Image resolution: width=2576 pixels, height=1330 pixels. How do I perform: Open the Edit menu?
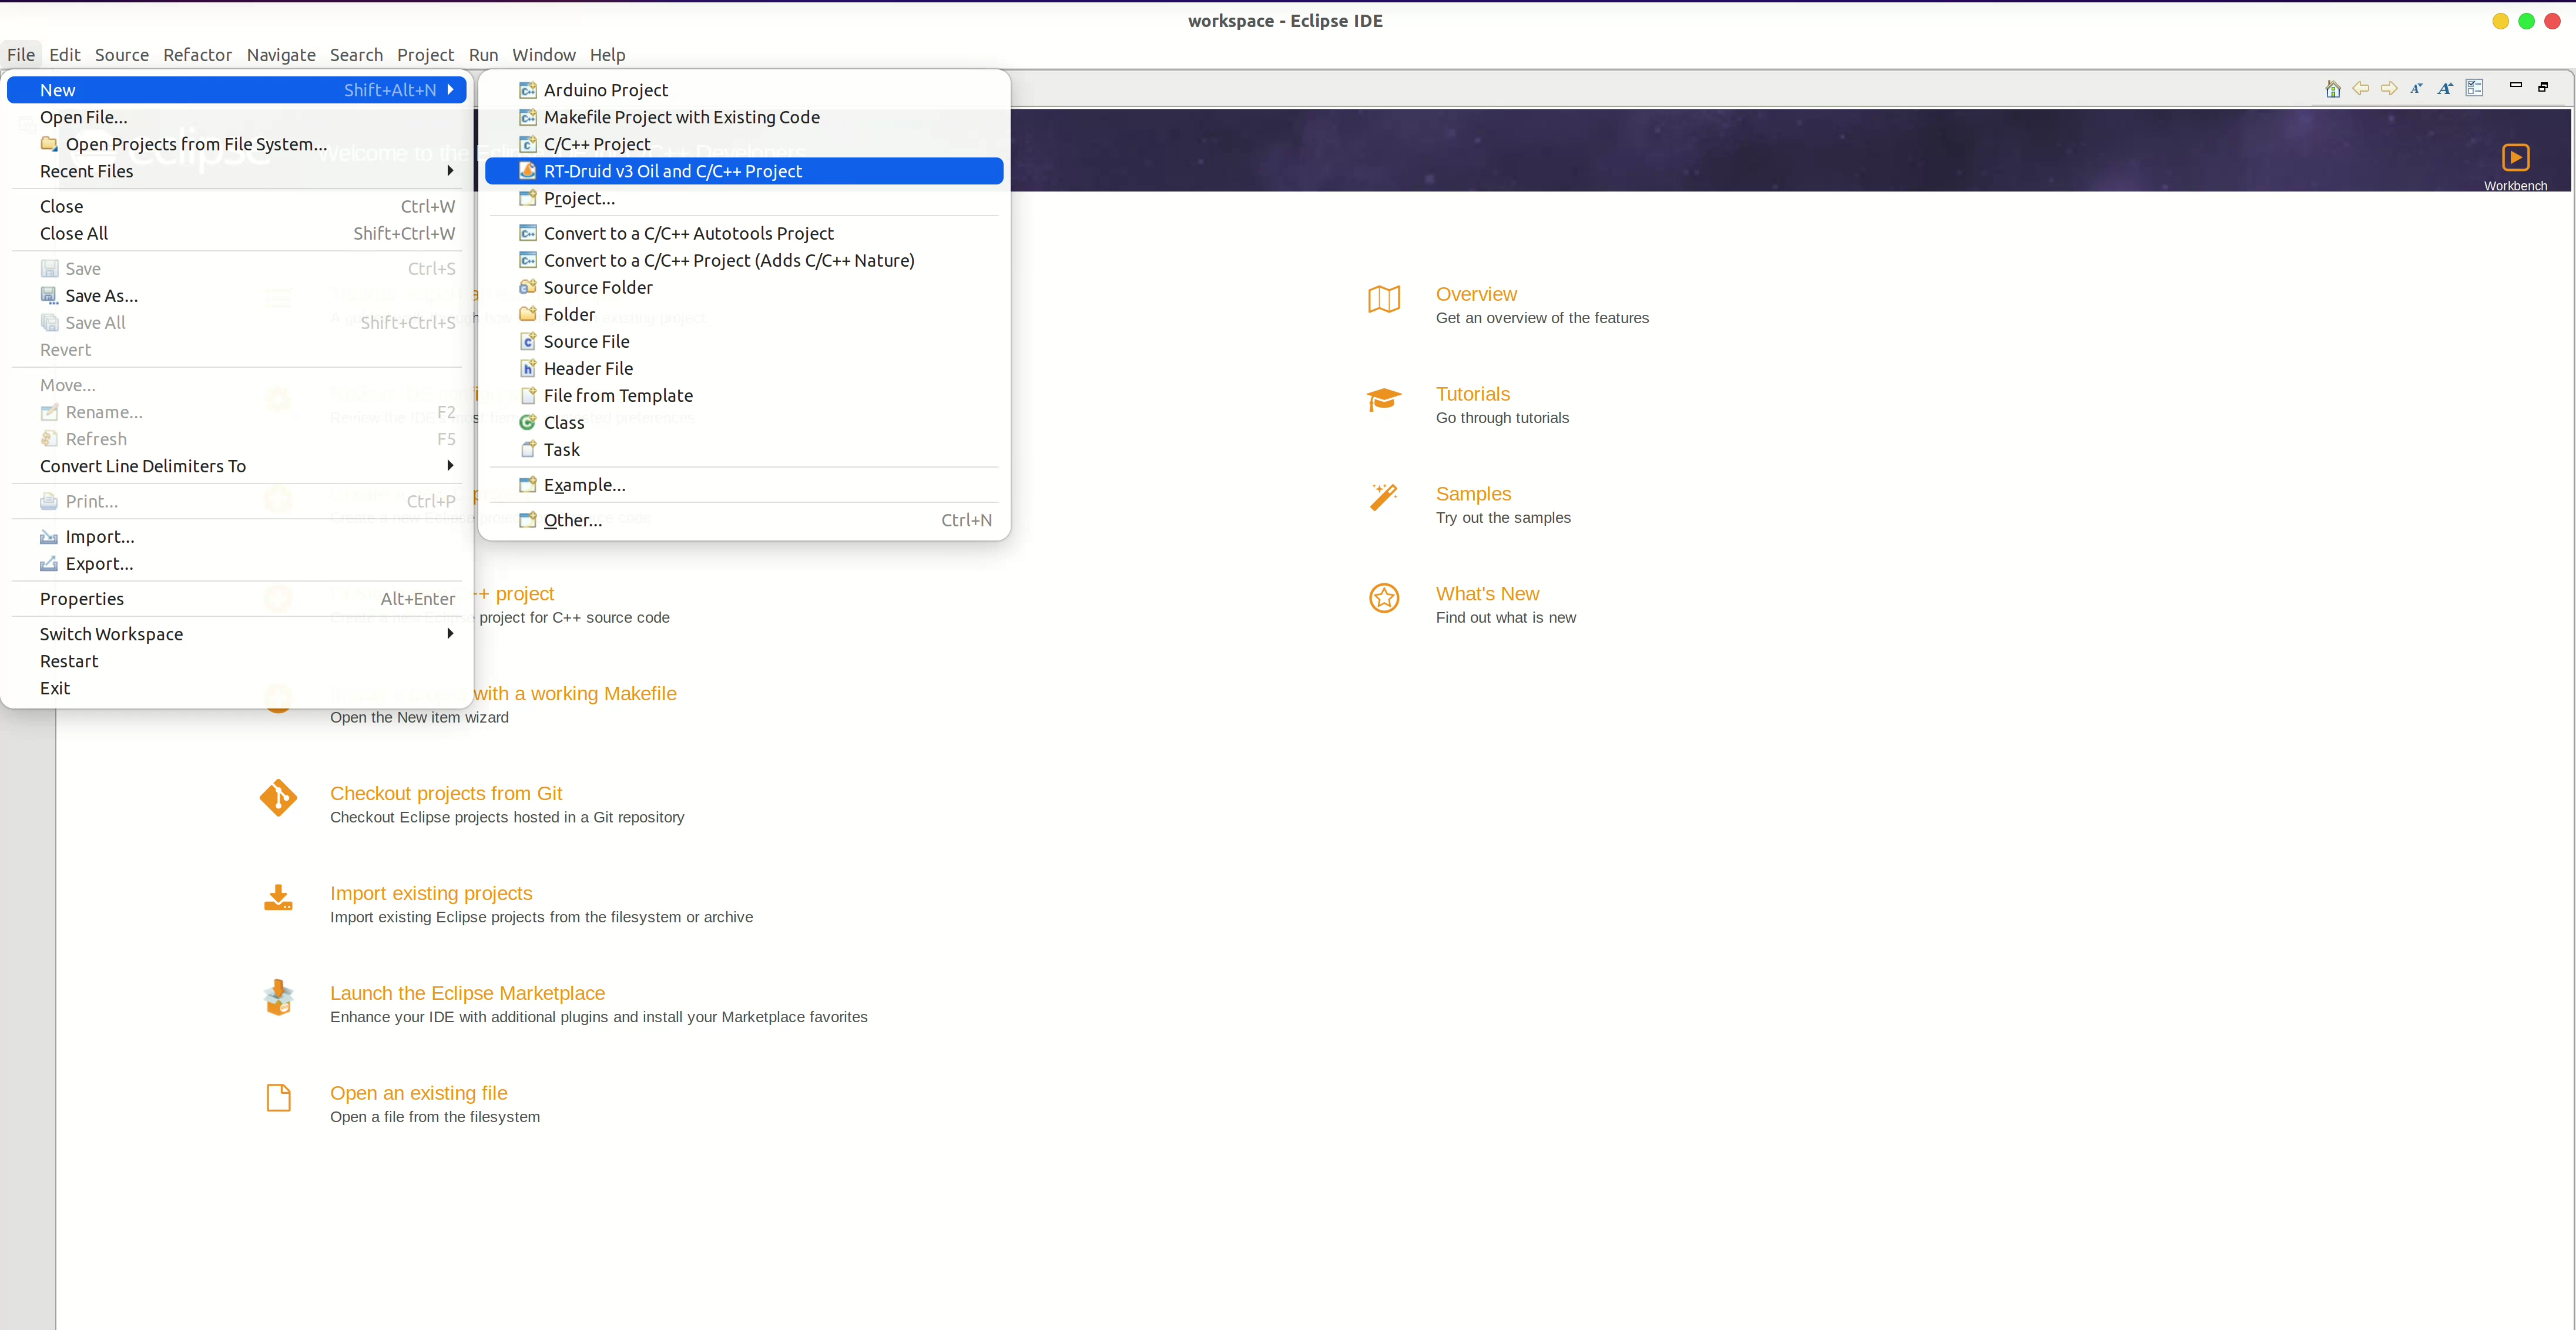tap(64, 55)
